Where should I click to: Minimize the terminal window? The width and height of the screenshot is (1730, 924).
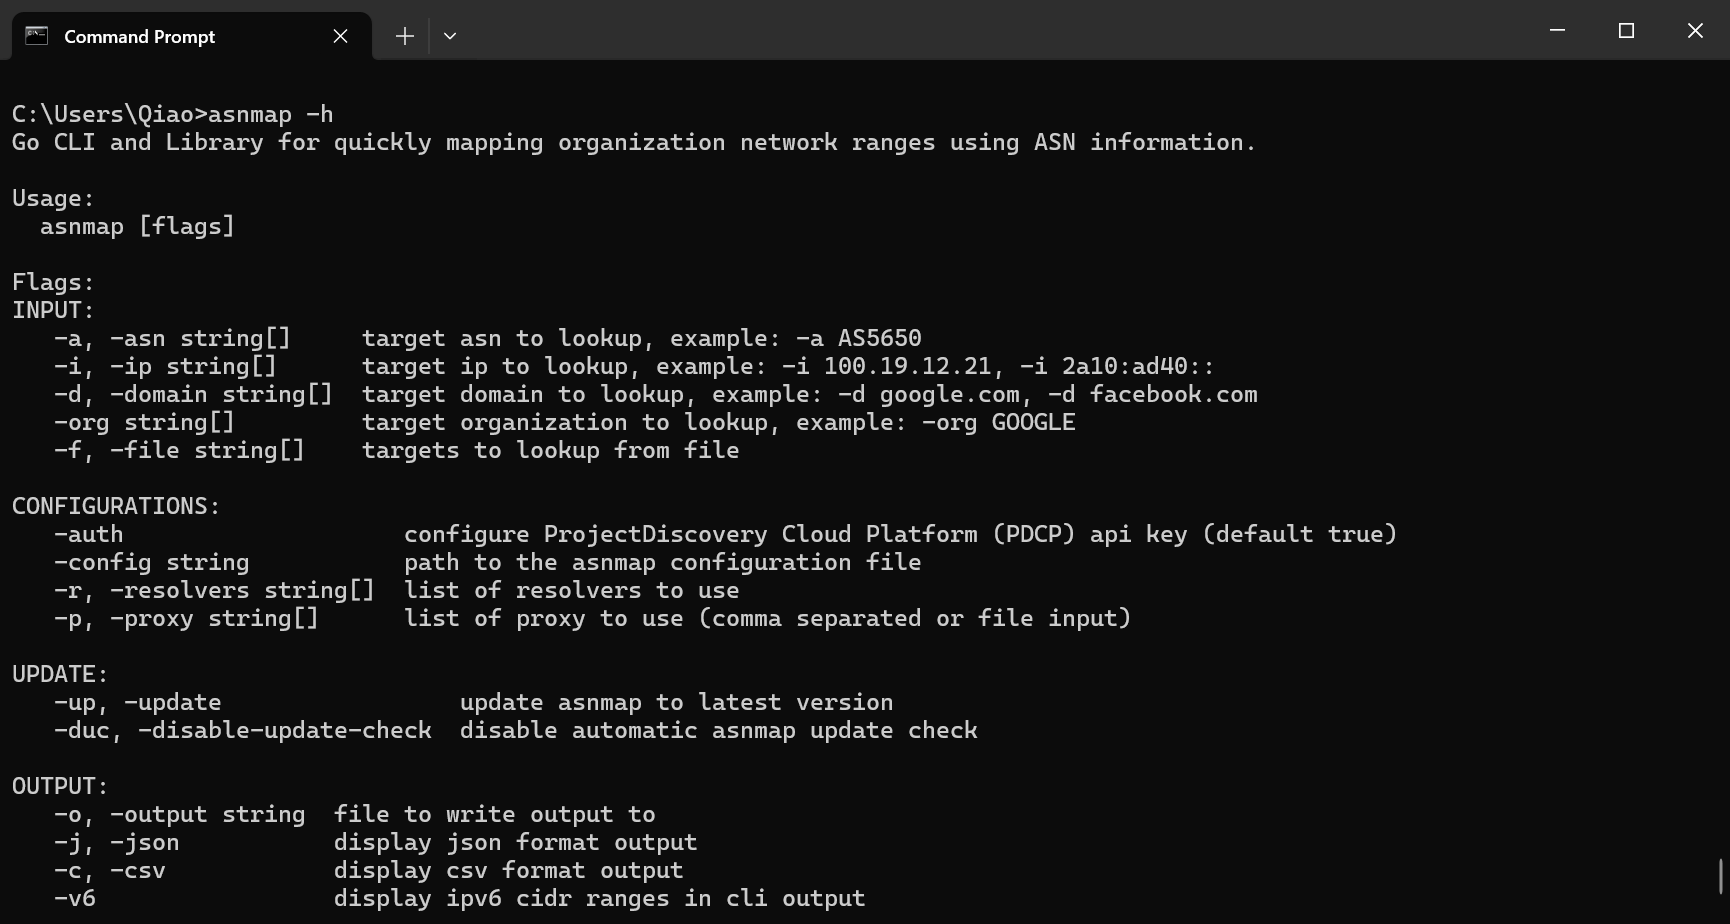click(1557, 31)
